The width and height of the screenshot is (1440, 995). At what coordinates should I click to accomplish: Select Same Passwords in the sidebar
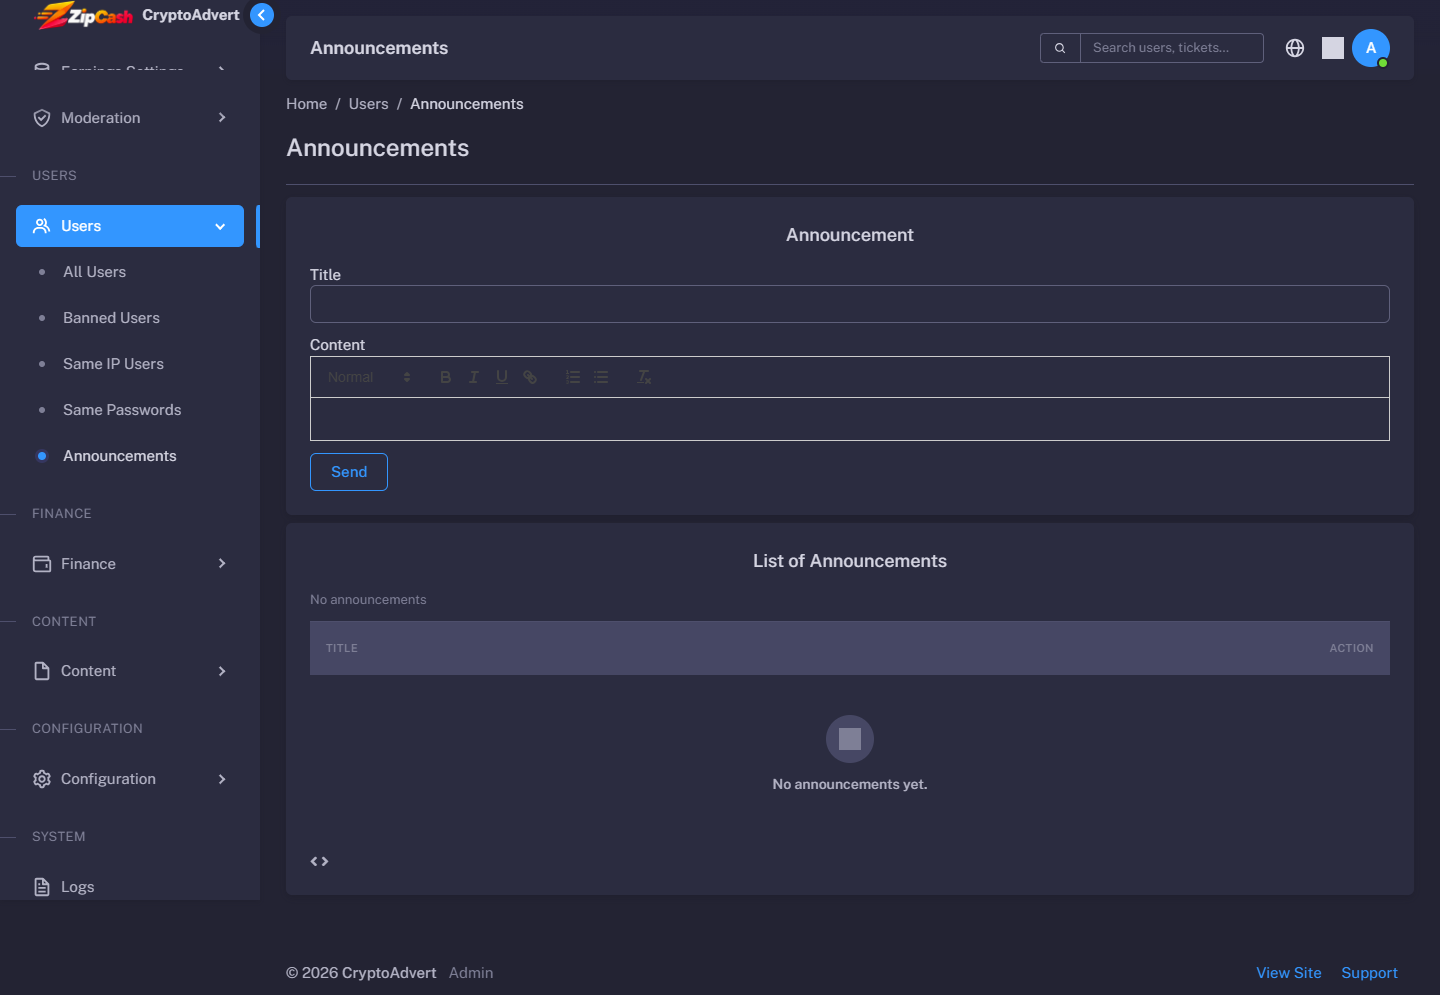point(122,410)
